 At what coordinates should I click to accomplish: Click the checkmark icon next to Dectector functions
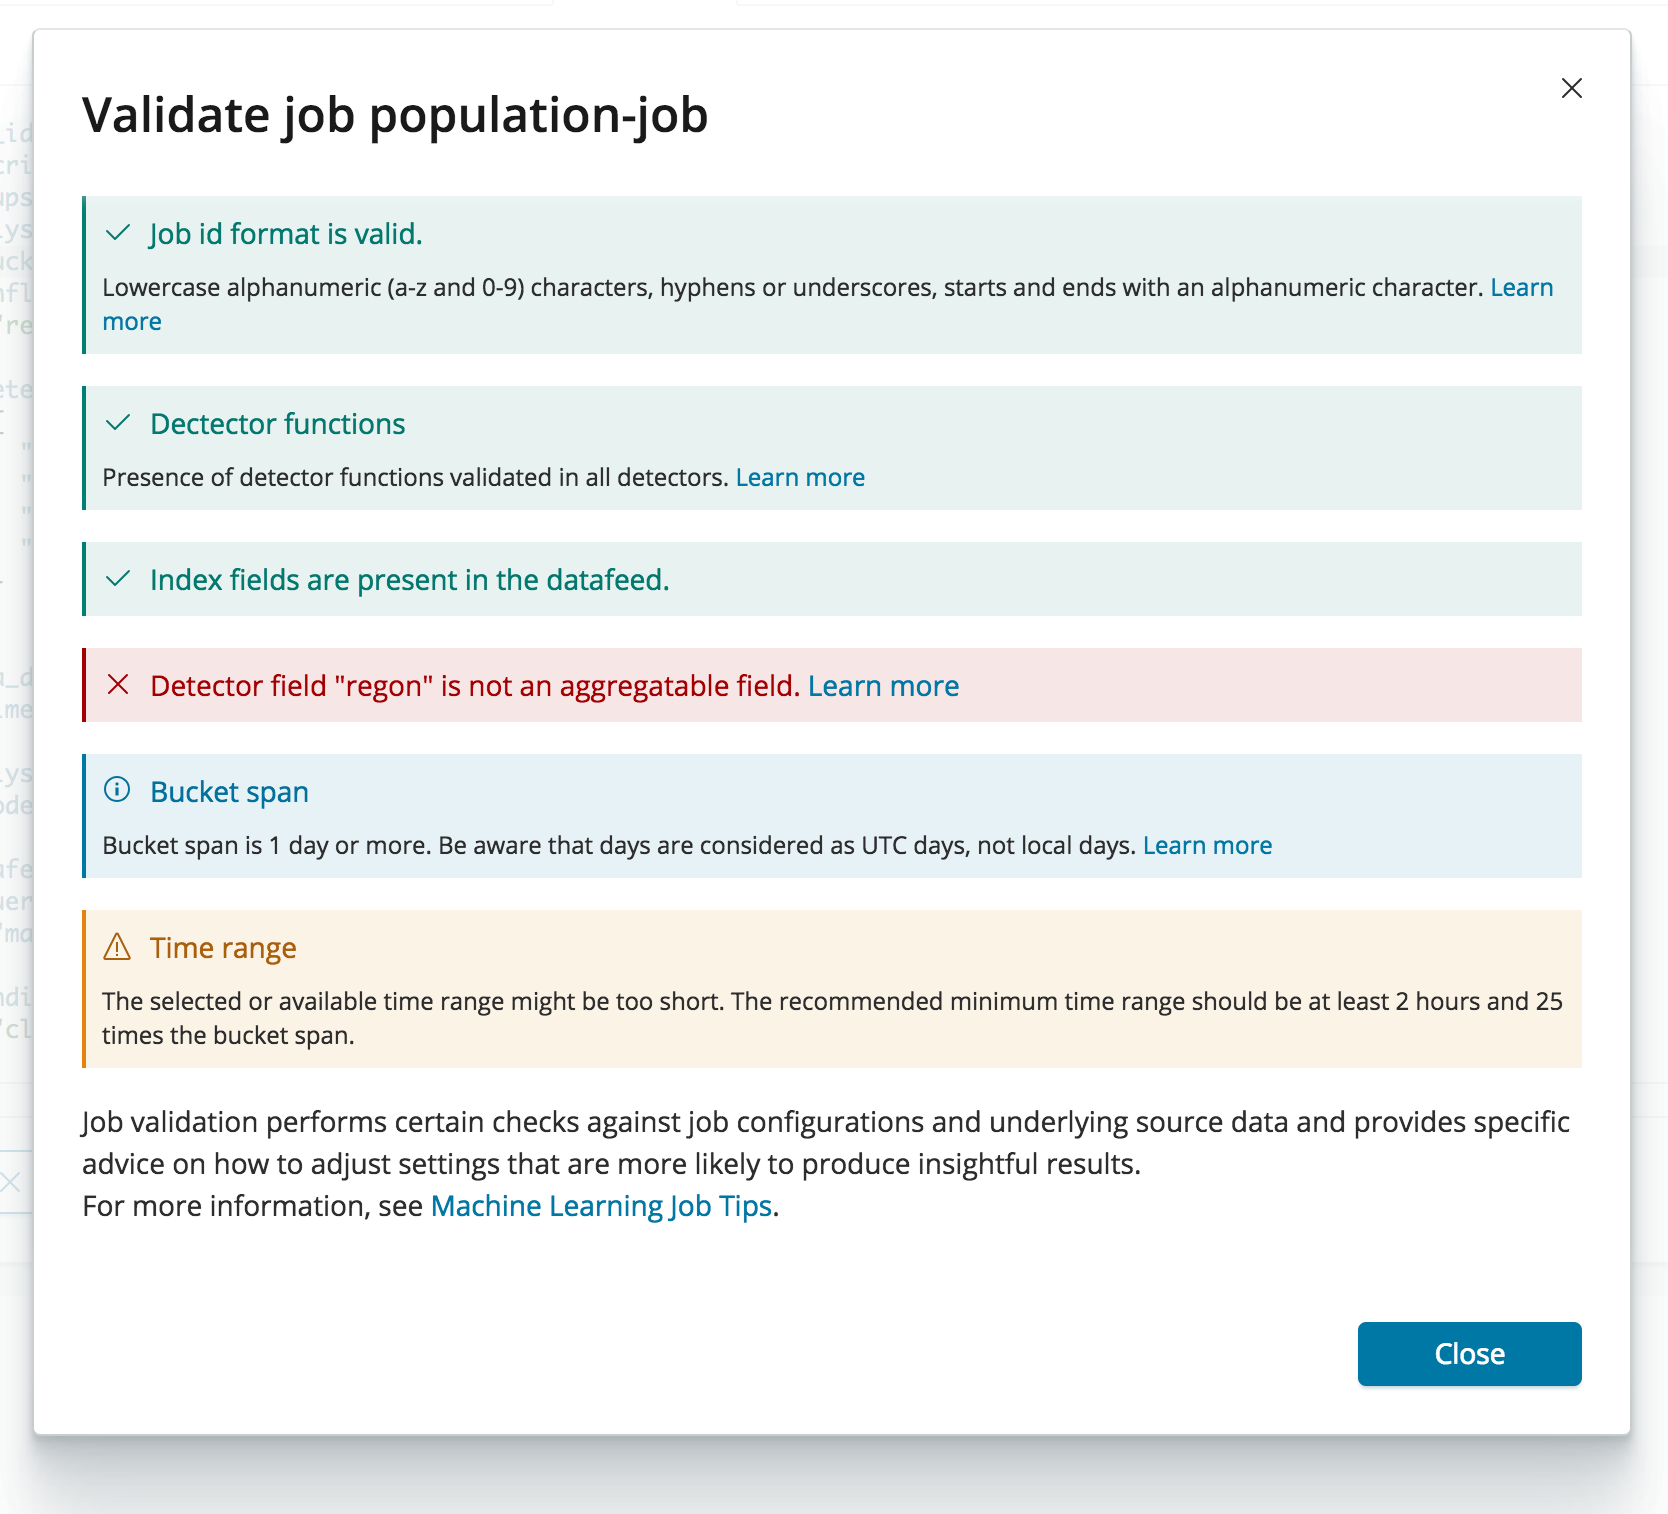[118, 423]
